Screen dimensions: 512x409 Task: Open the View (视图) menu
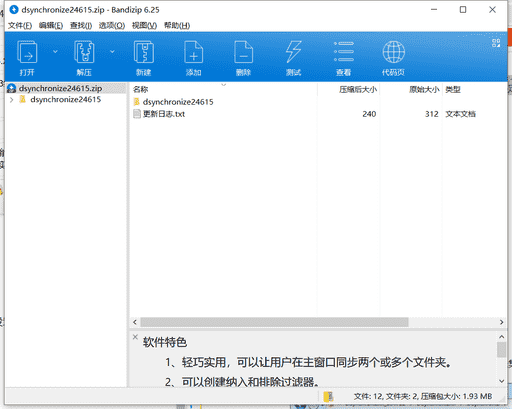(144, 26)
